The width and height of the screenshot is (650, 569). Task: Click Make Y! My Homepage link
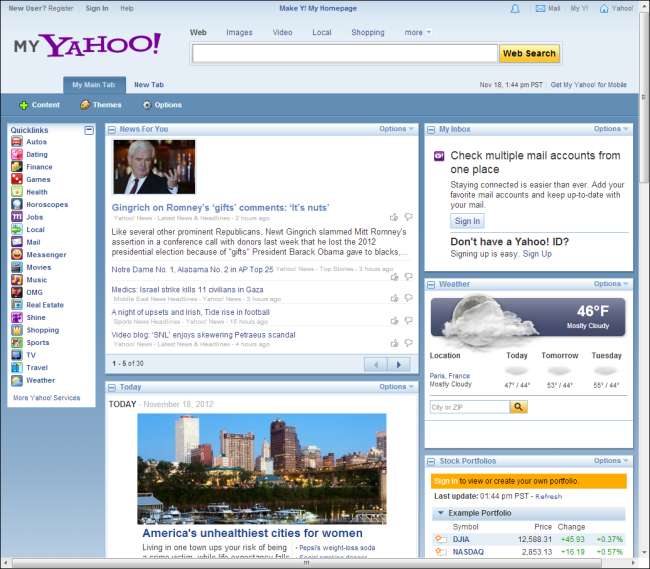click(318, 8)
